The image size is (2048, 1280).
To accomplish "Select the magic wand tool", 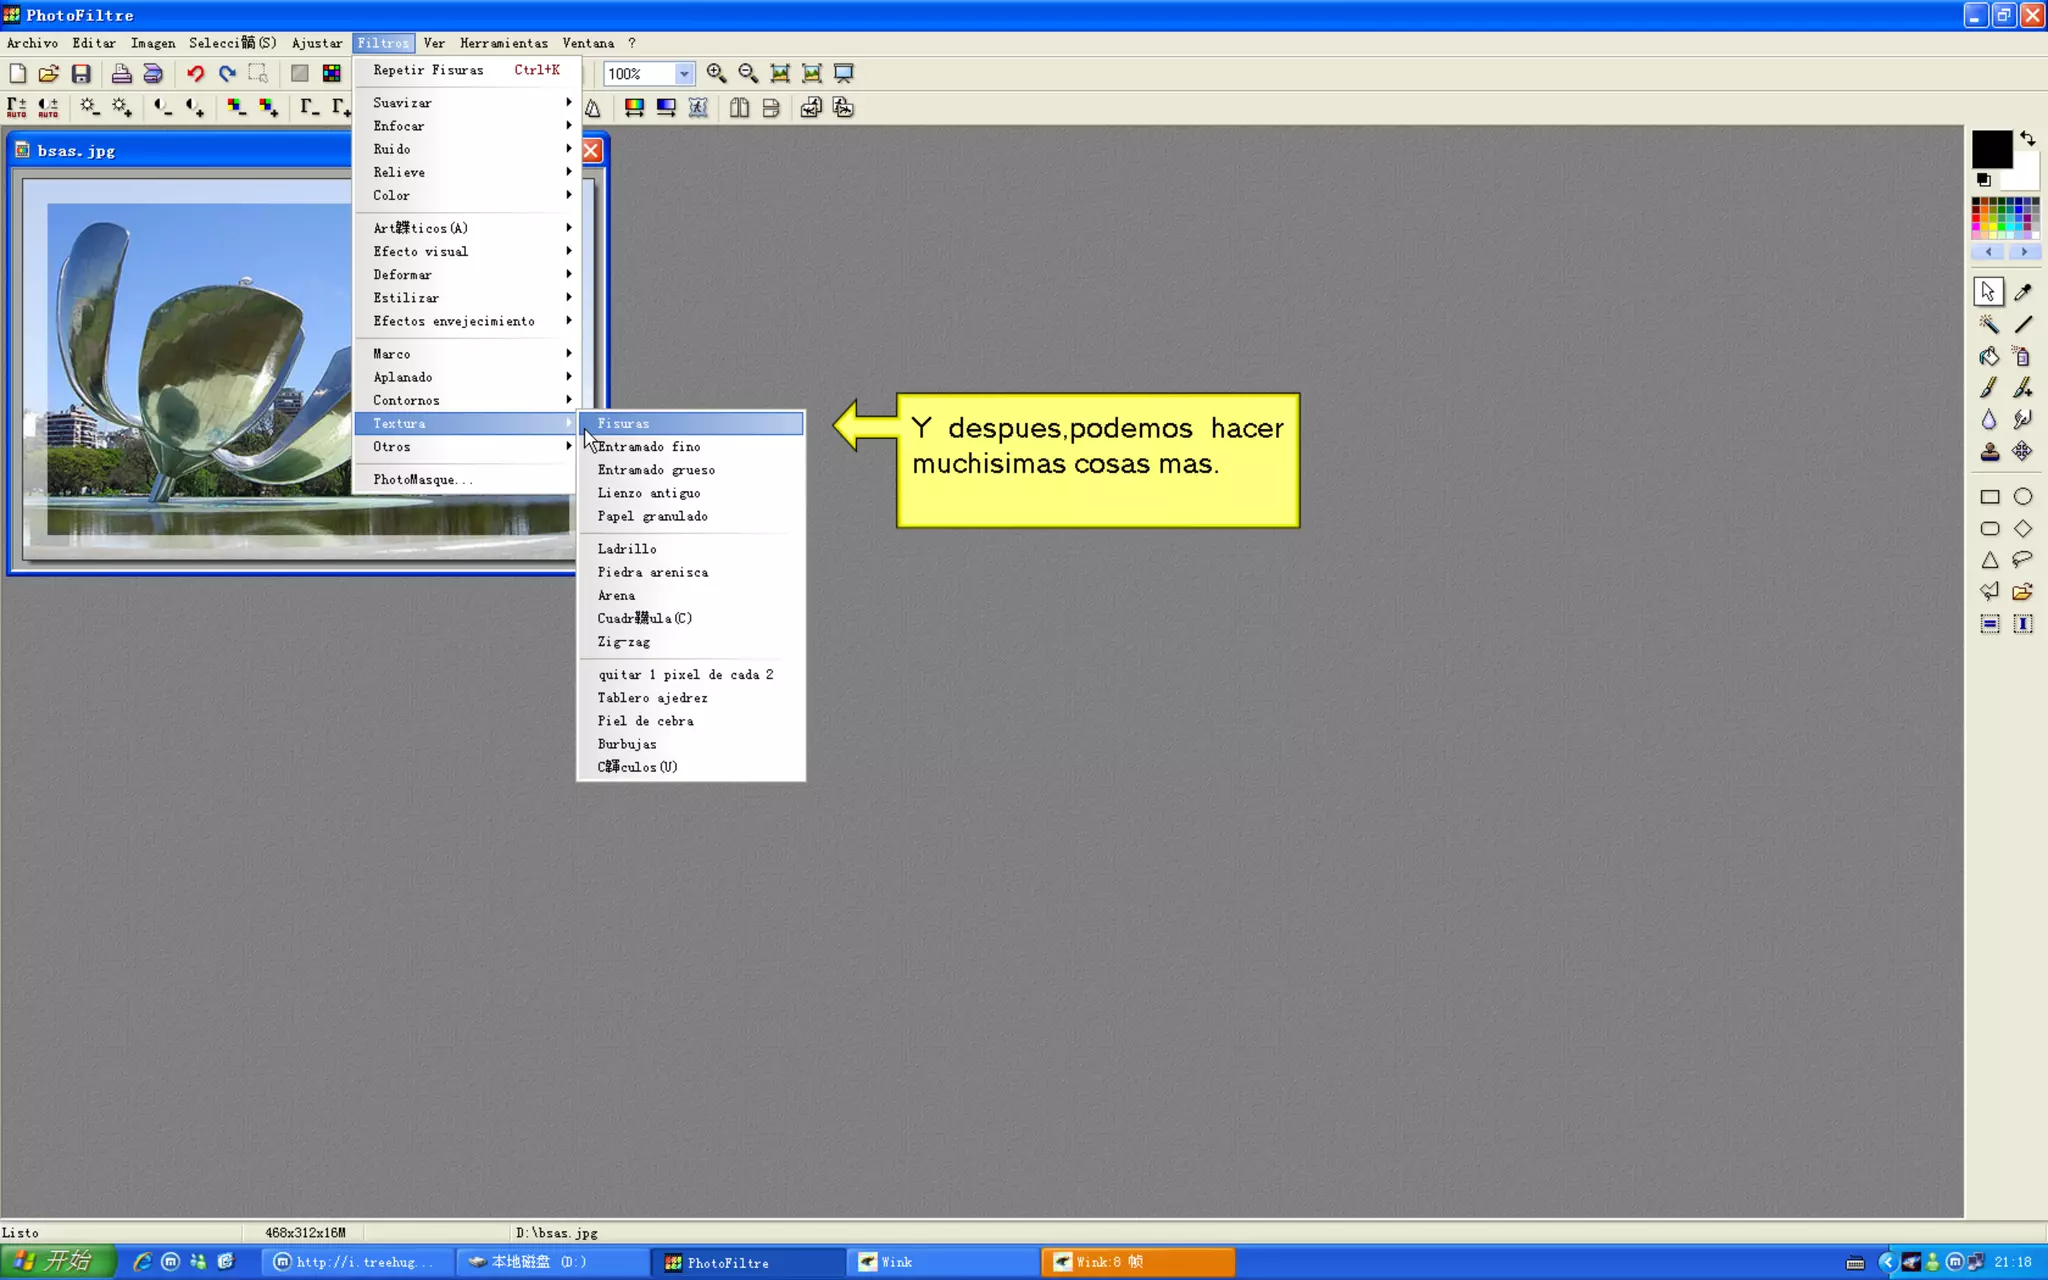I will tap(1989, 324).
